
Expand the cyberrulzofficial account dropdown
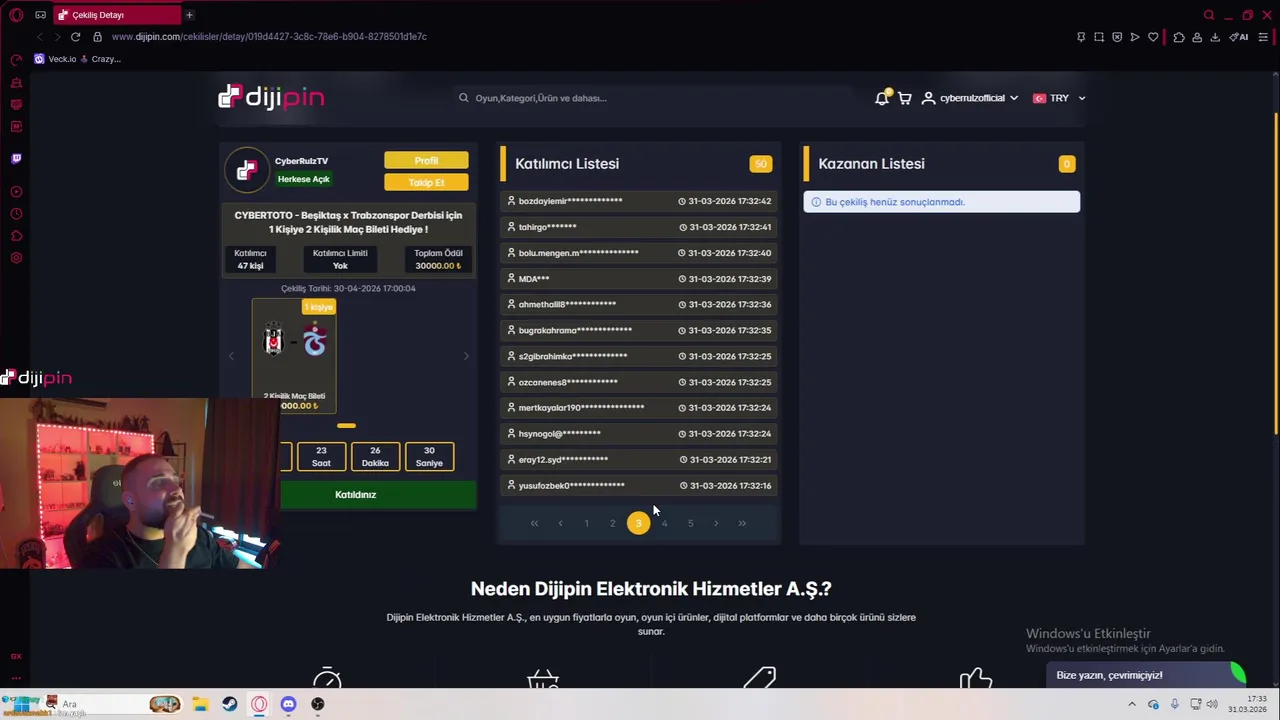point(970,98)
